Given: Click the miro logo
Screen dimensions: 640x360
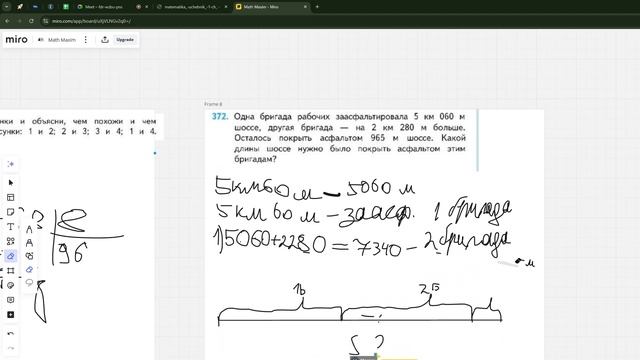Looking at the screenshot, I should click(x=16, y=40).
